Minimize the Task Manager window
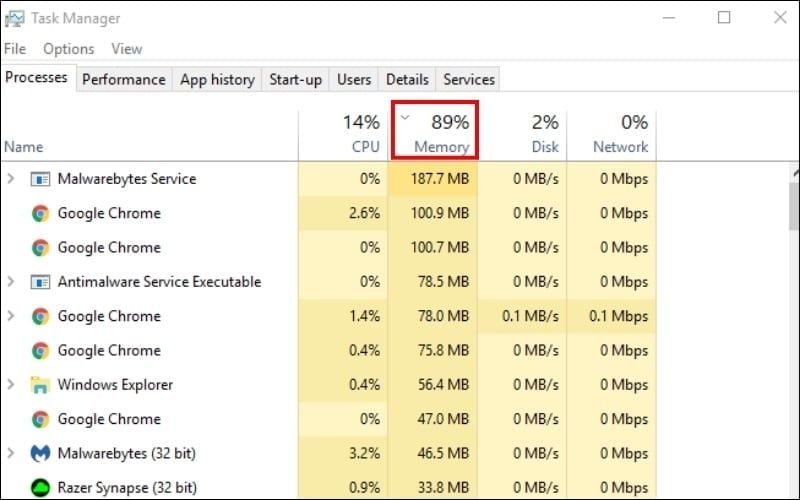 (669, 18)
